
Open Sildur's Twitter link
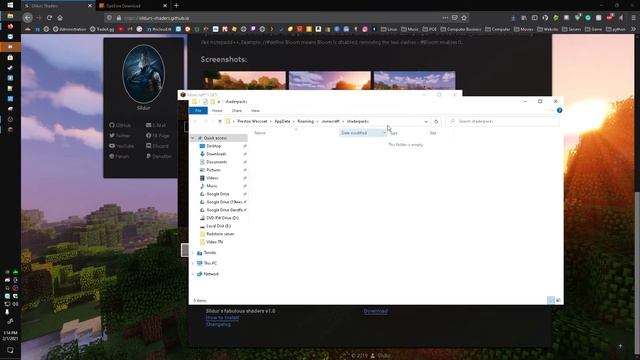[120, 136]
